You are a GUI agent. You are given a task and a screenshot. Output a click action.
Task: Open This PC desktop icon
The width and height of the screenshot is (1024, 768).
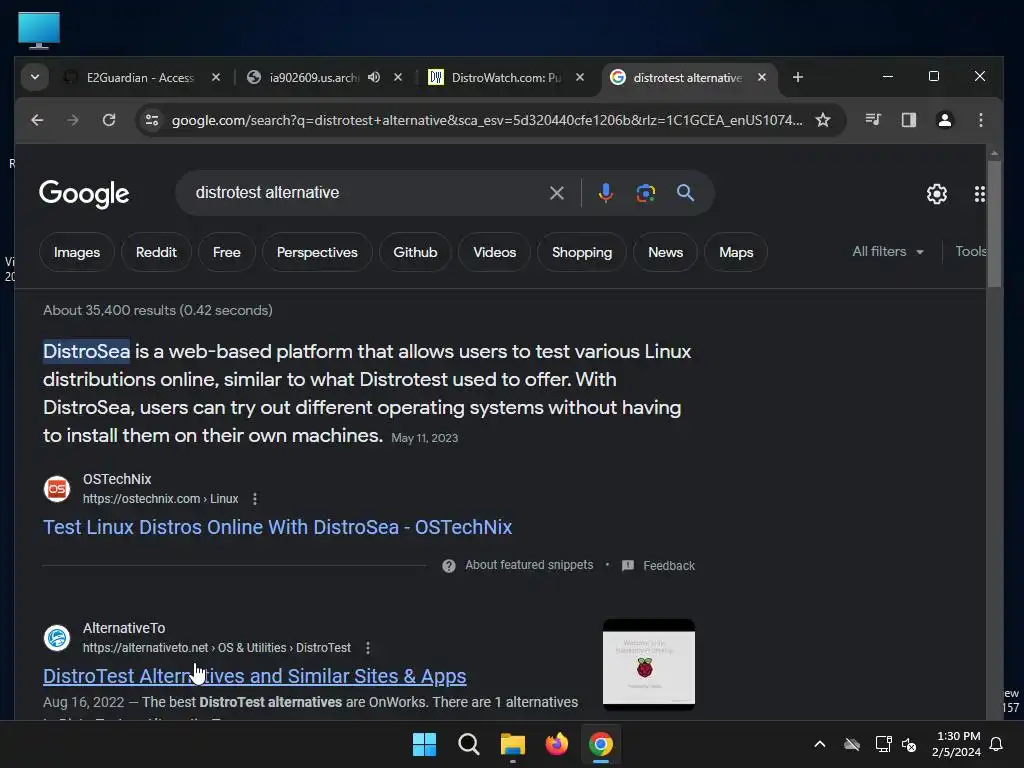pos(39,30)
